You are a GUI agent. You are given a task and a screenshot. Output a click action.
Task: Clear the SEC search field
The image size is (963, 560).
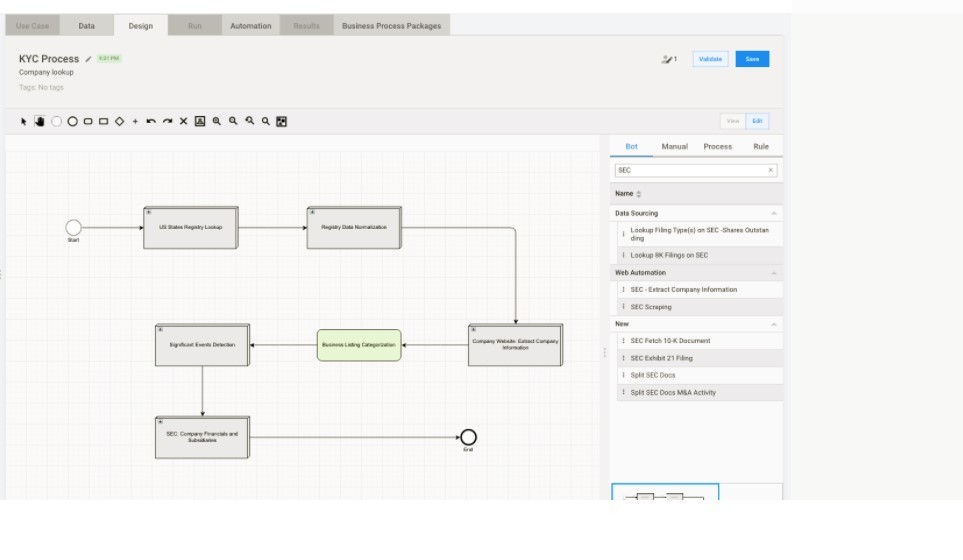tap(770, 170)
